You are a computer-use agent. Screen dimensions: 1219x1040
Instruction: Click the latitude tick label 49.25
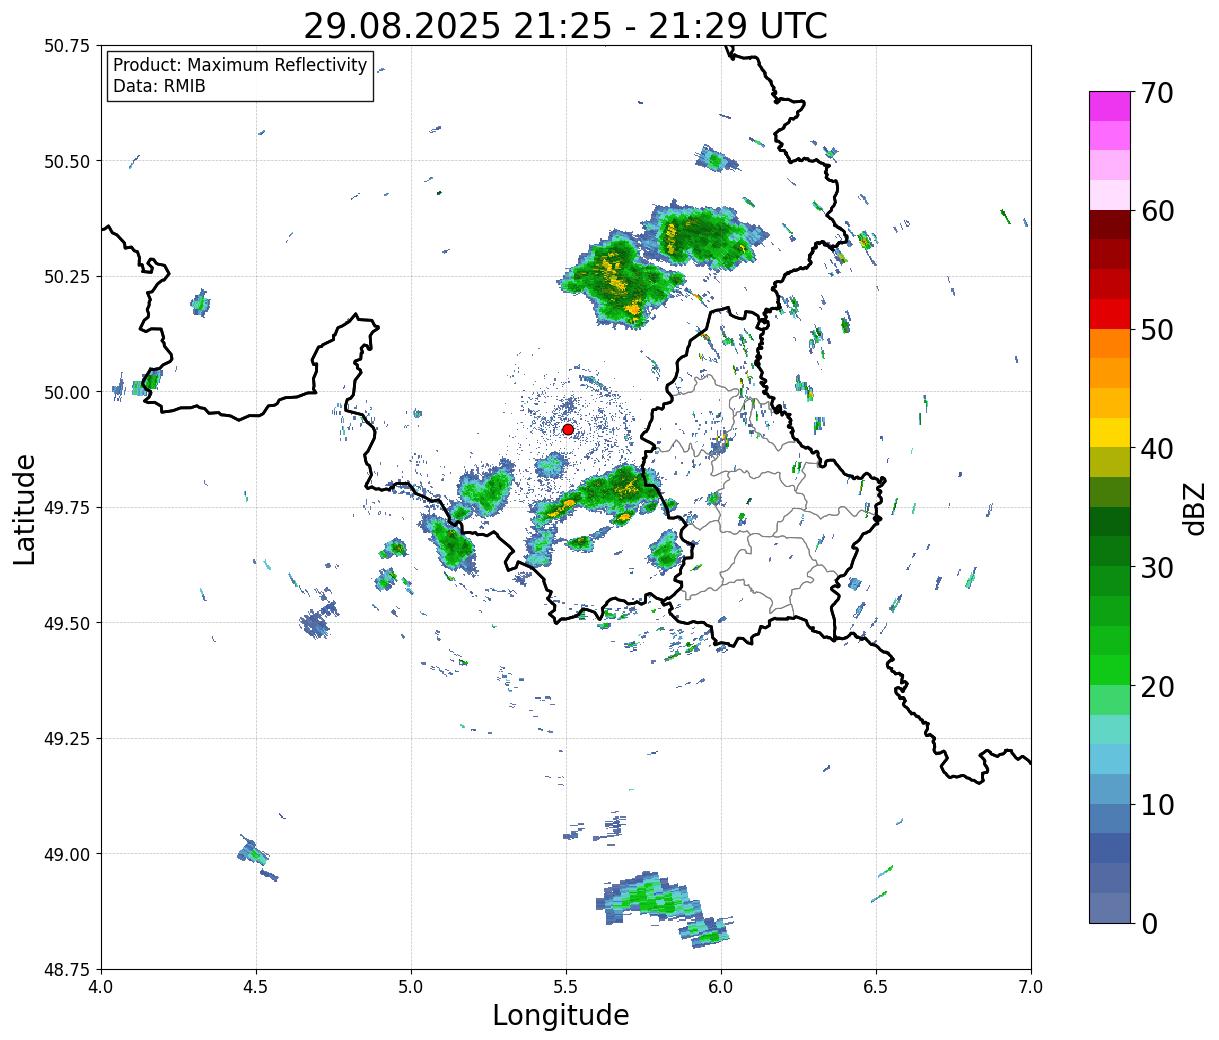pyautogui.click(x=67, y=739)
